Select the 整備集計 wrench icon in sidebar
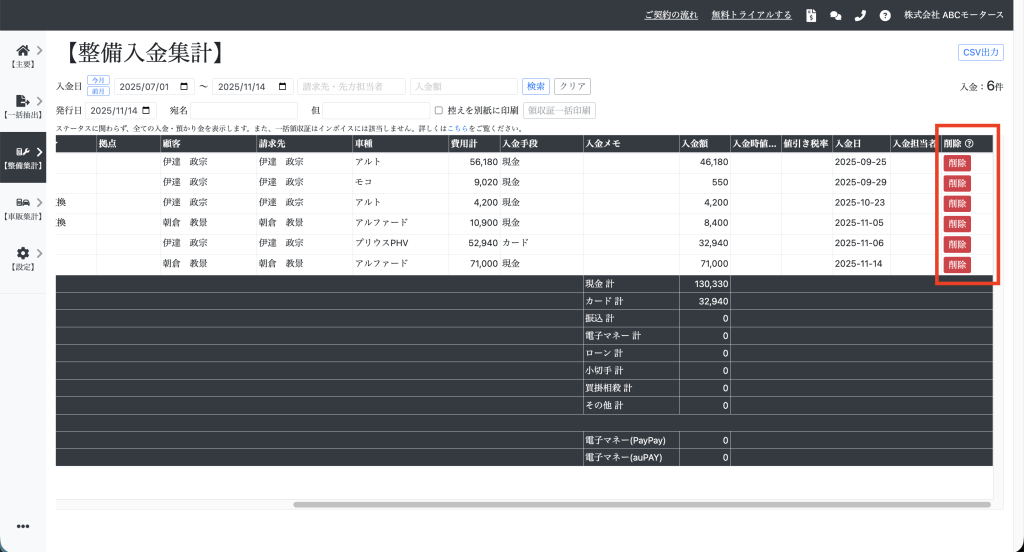Image resolution: width=1024 pixels, height=552 pixels. tap(23, 152)
